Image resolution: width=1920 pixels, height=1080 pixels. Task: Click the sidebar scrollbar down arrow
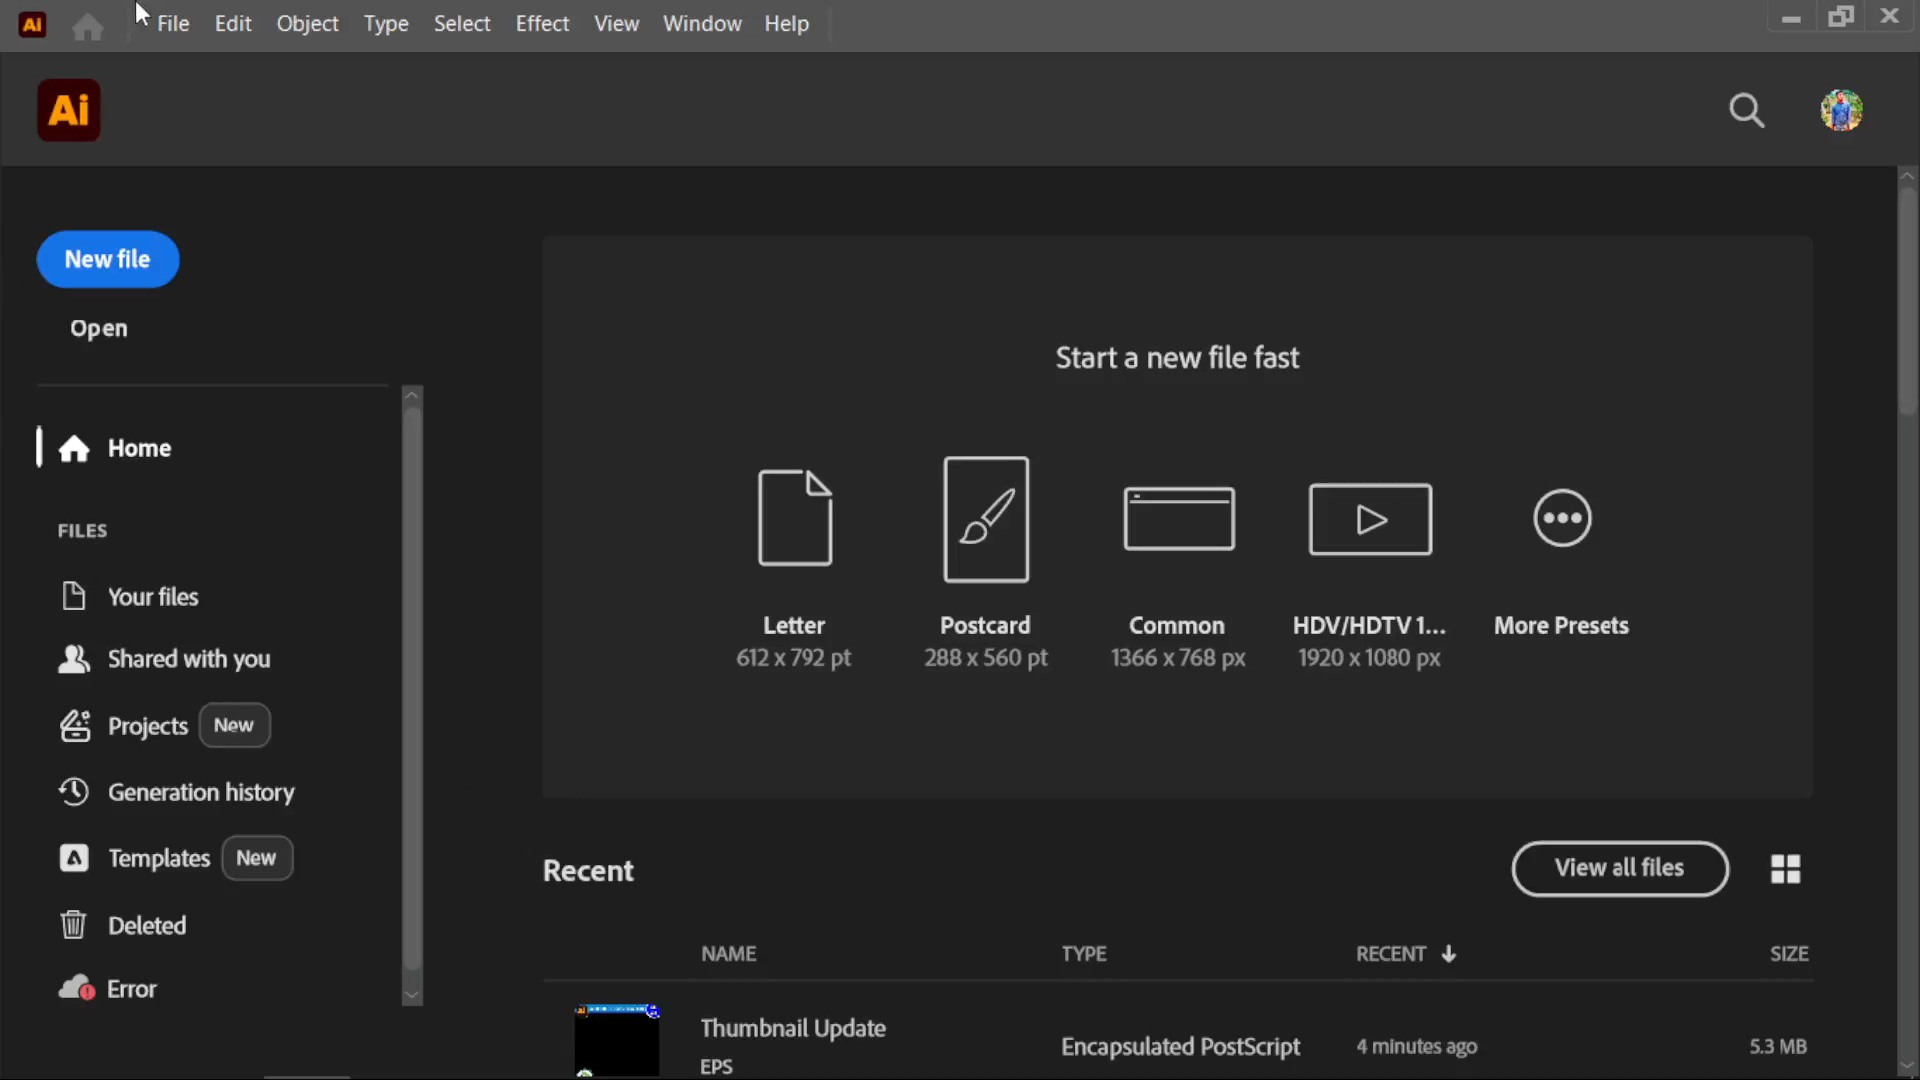pyautogui.click(x=412, y=995)
